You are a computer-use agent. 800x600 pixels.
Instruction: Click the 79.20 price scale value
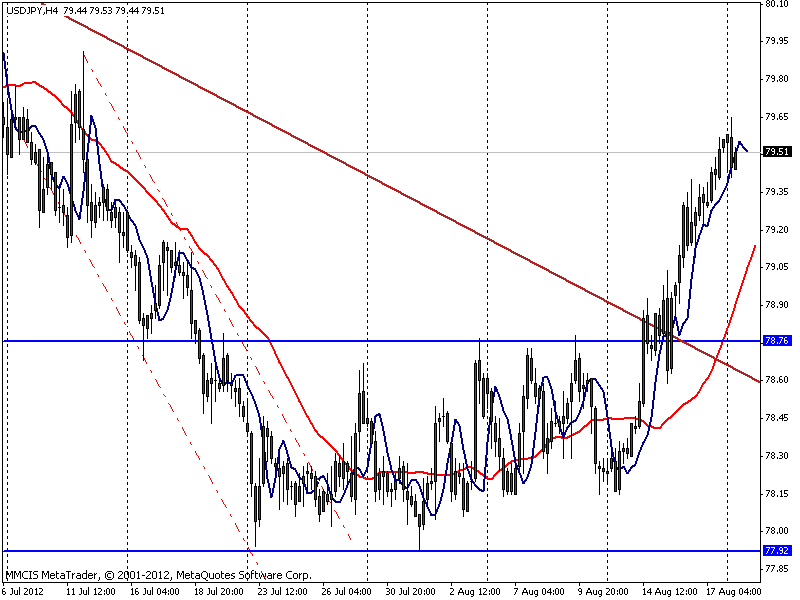[777, 230]
